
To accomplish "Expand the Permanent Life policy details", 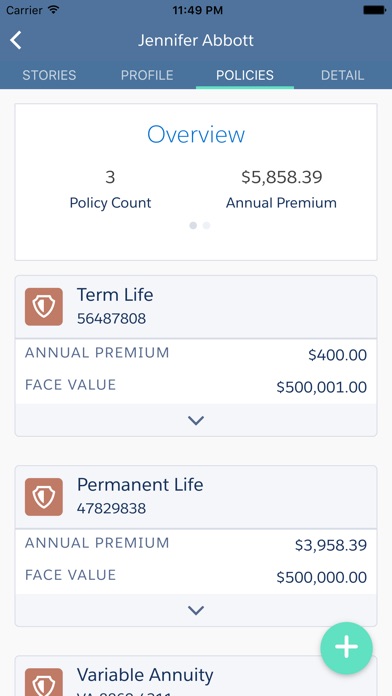I will point(196,610).
